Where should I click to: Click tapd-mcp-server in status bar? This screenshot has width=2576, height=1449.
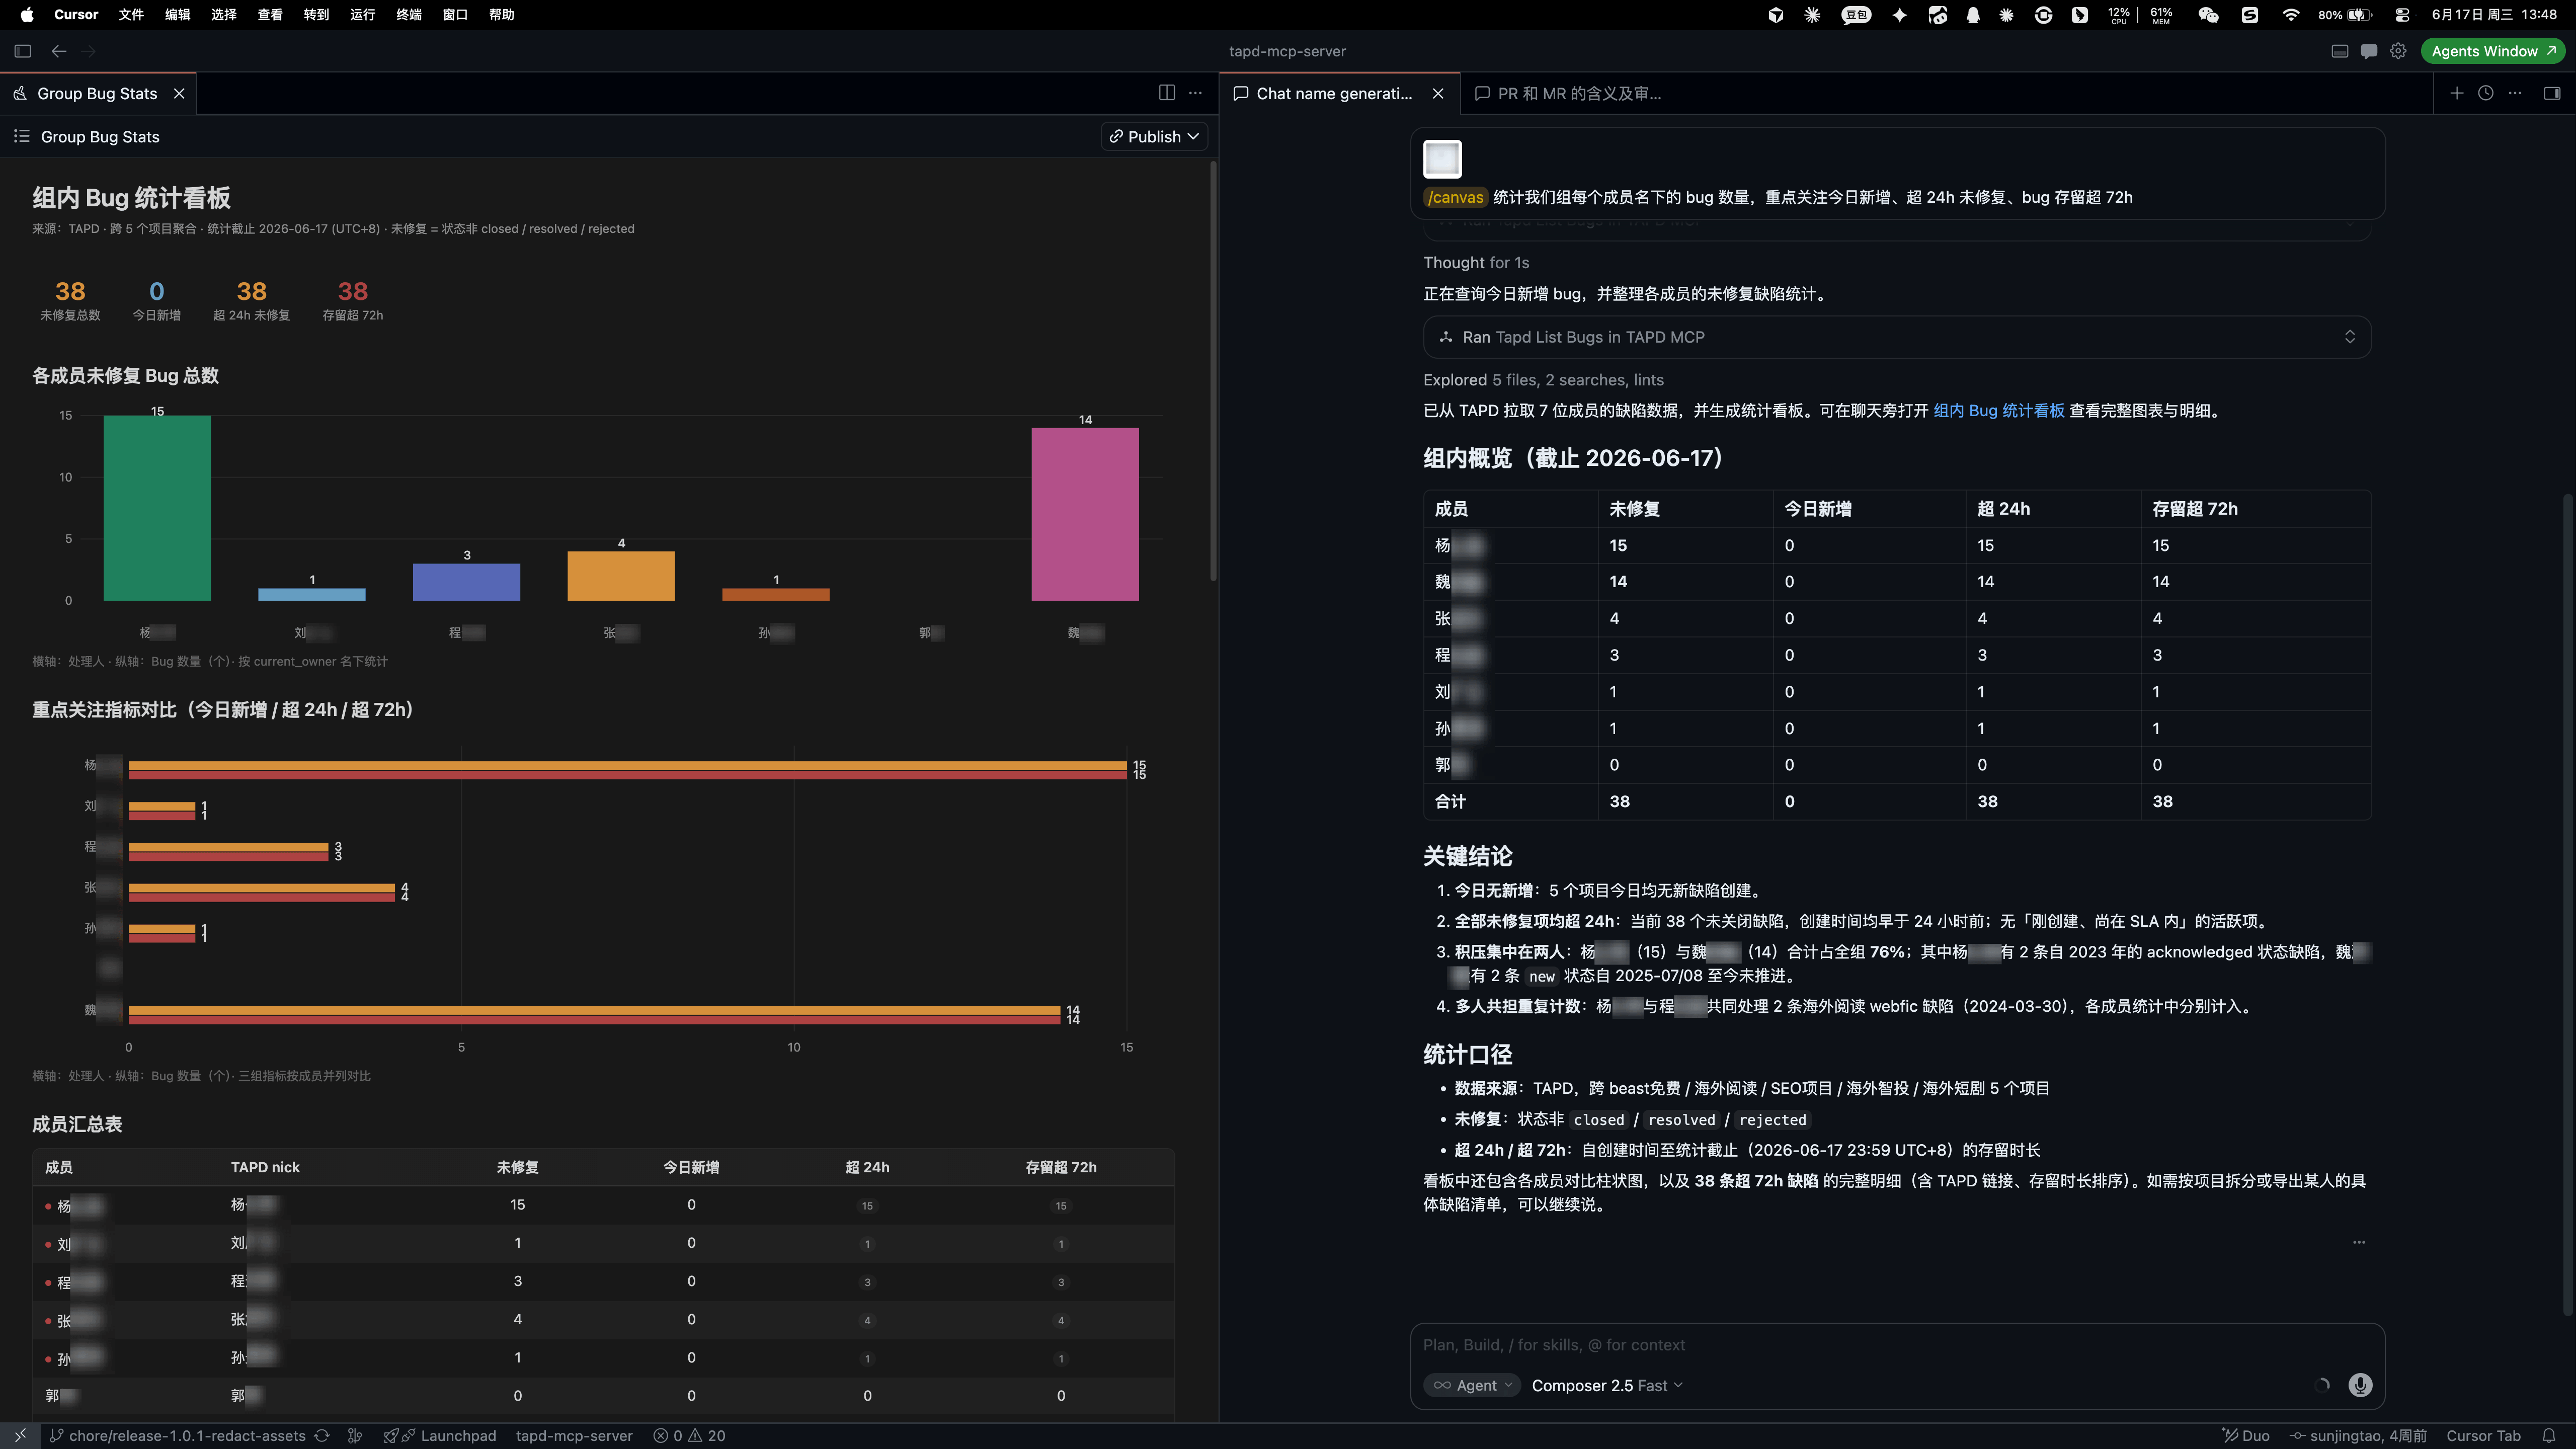pyautogui.click(x=574, y=1436)
